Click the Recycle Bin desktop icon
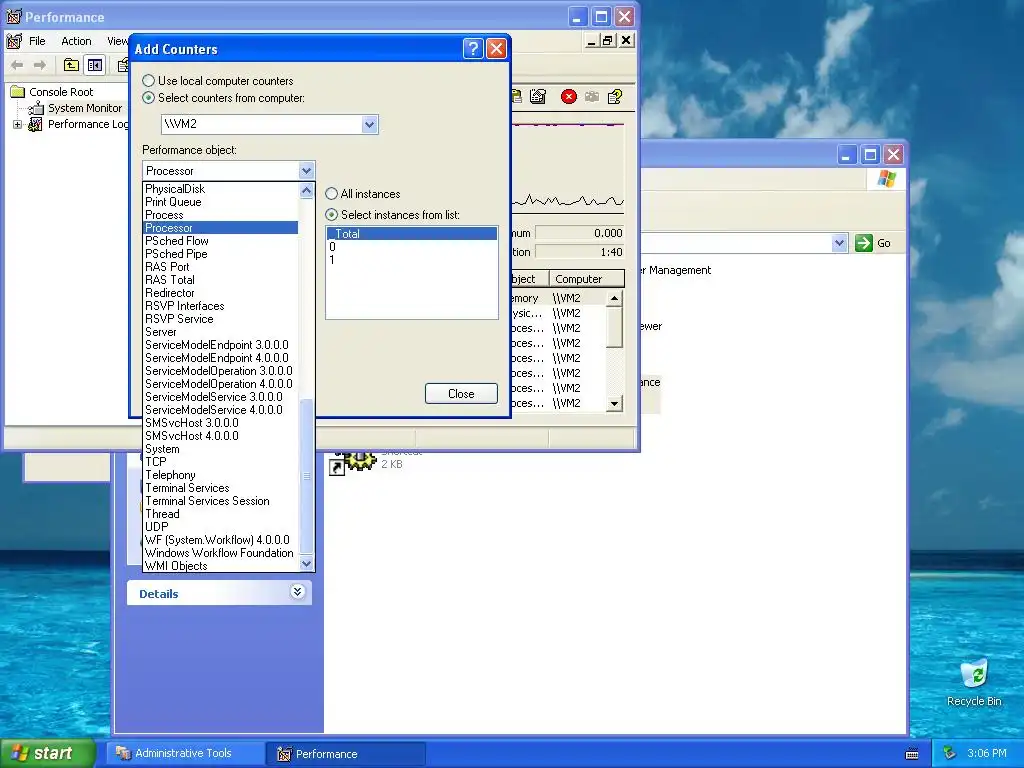Screen dimensions: 1024x768 click(x=974, y=683)
